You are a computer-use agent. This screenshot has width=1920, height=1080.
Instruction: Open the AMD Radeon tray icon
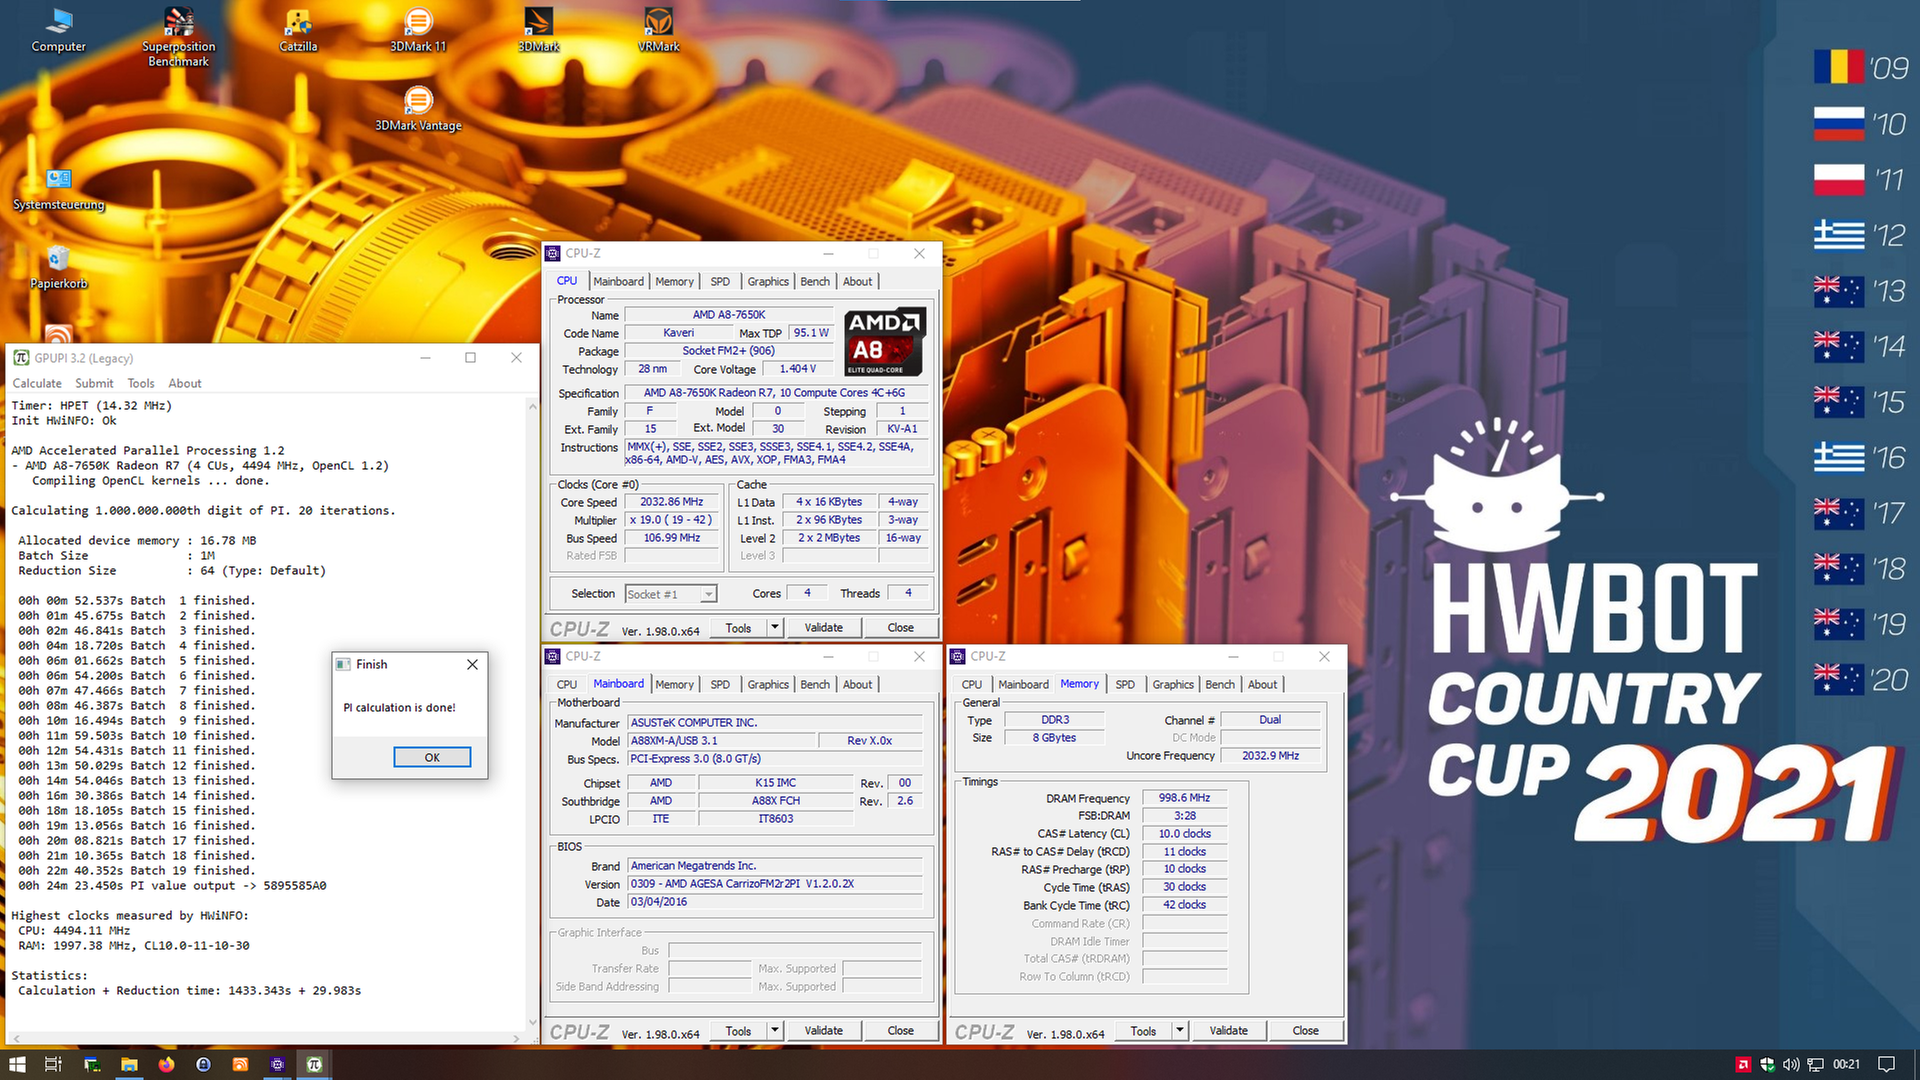tap(1743, 1064)
